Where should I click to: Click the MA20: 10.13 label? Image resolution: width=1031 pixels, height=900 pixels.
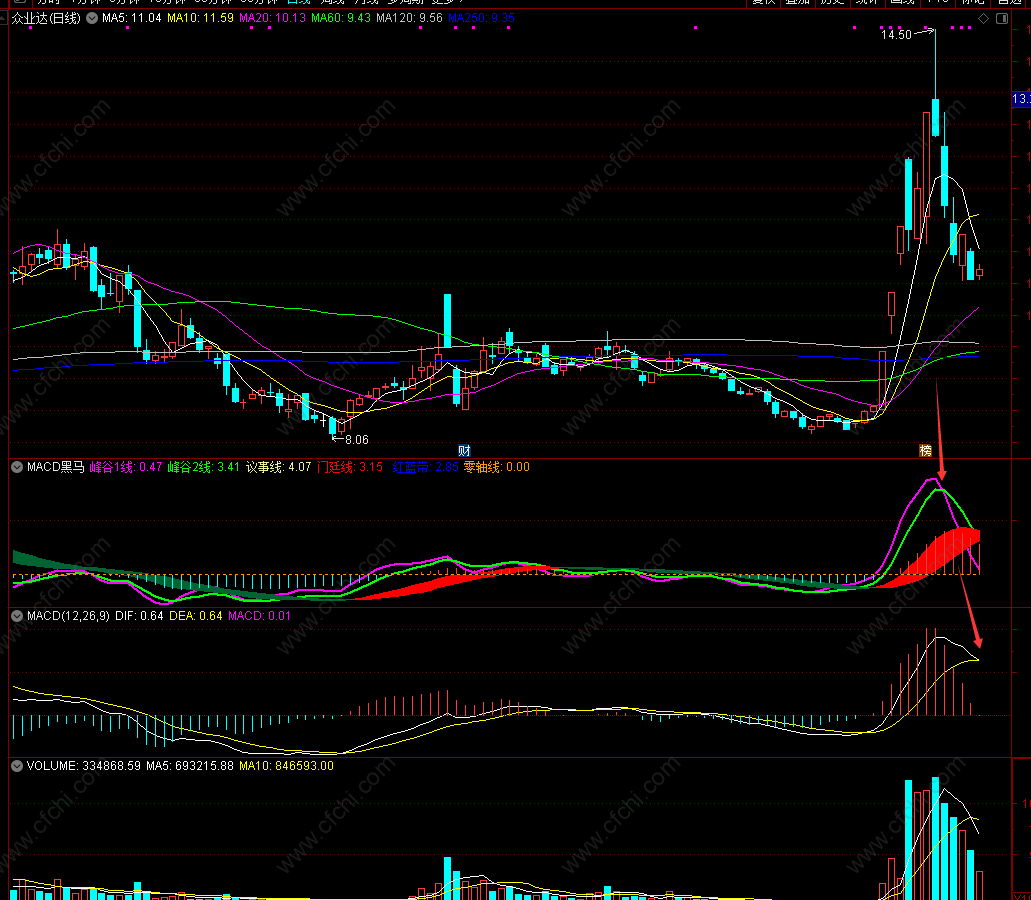[272, 18]
